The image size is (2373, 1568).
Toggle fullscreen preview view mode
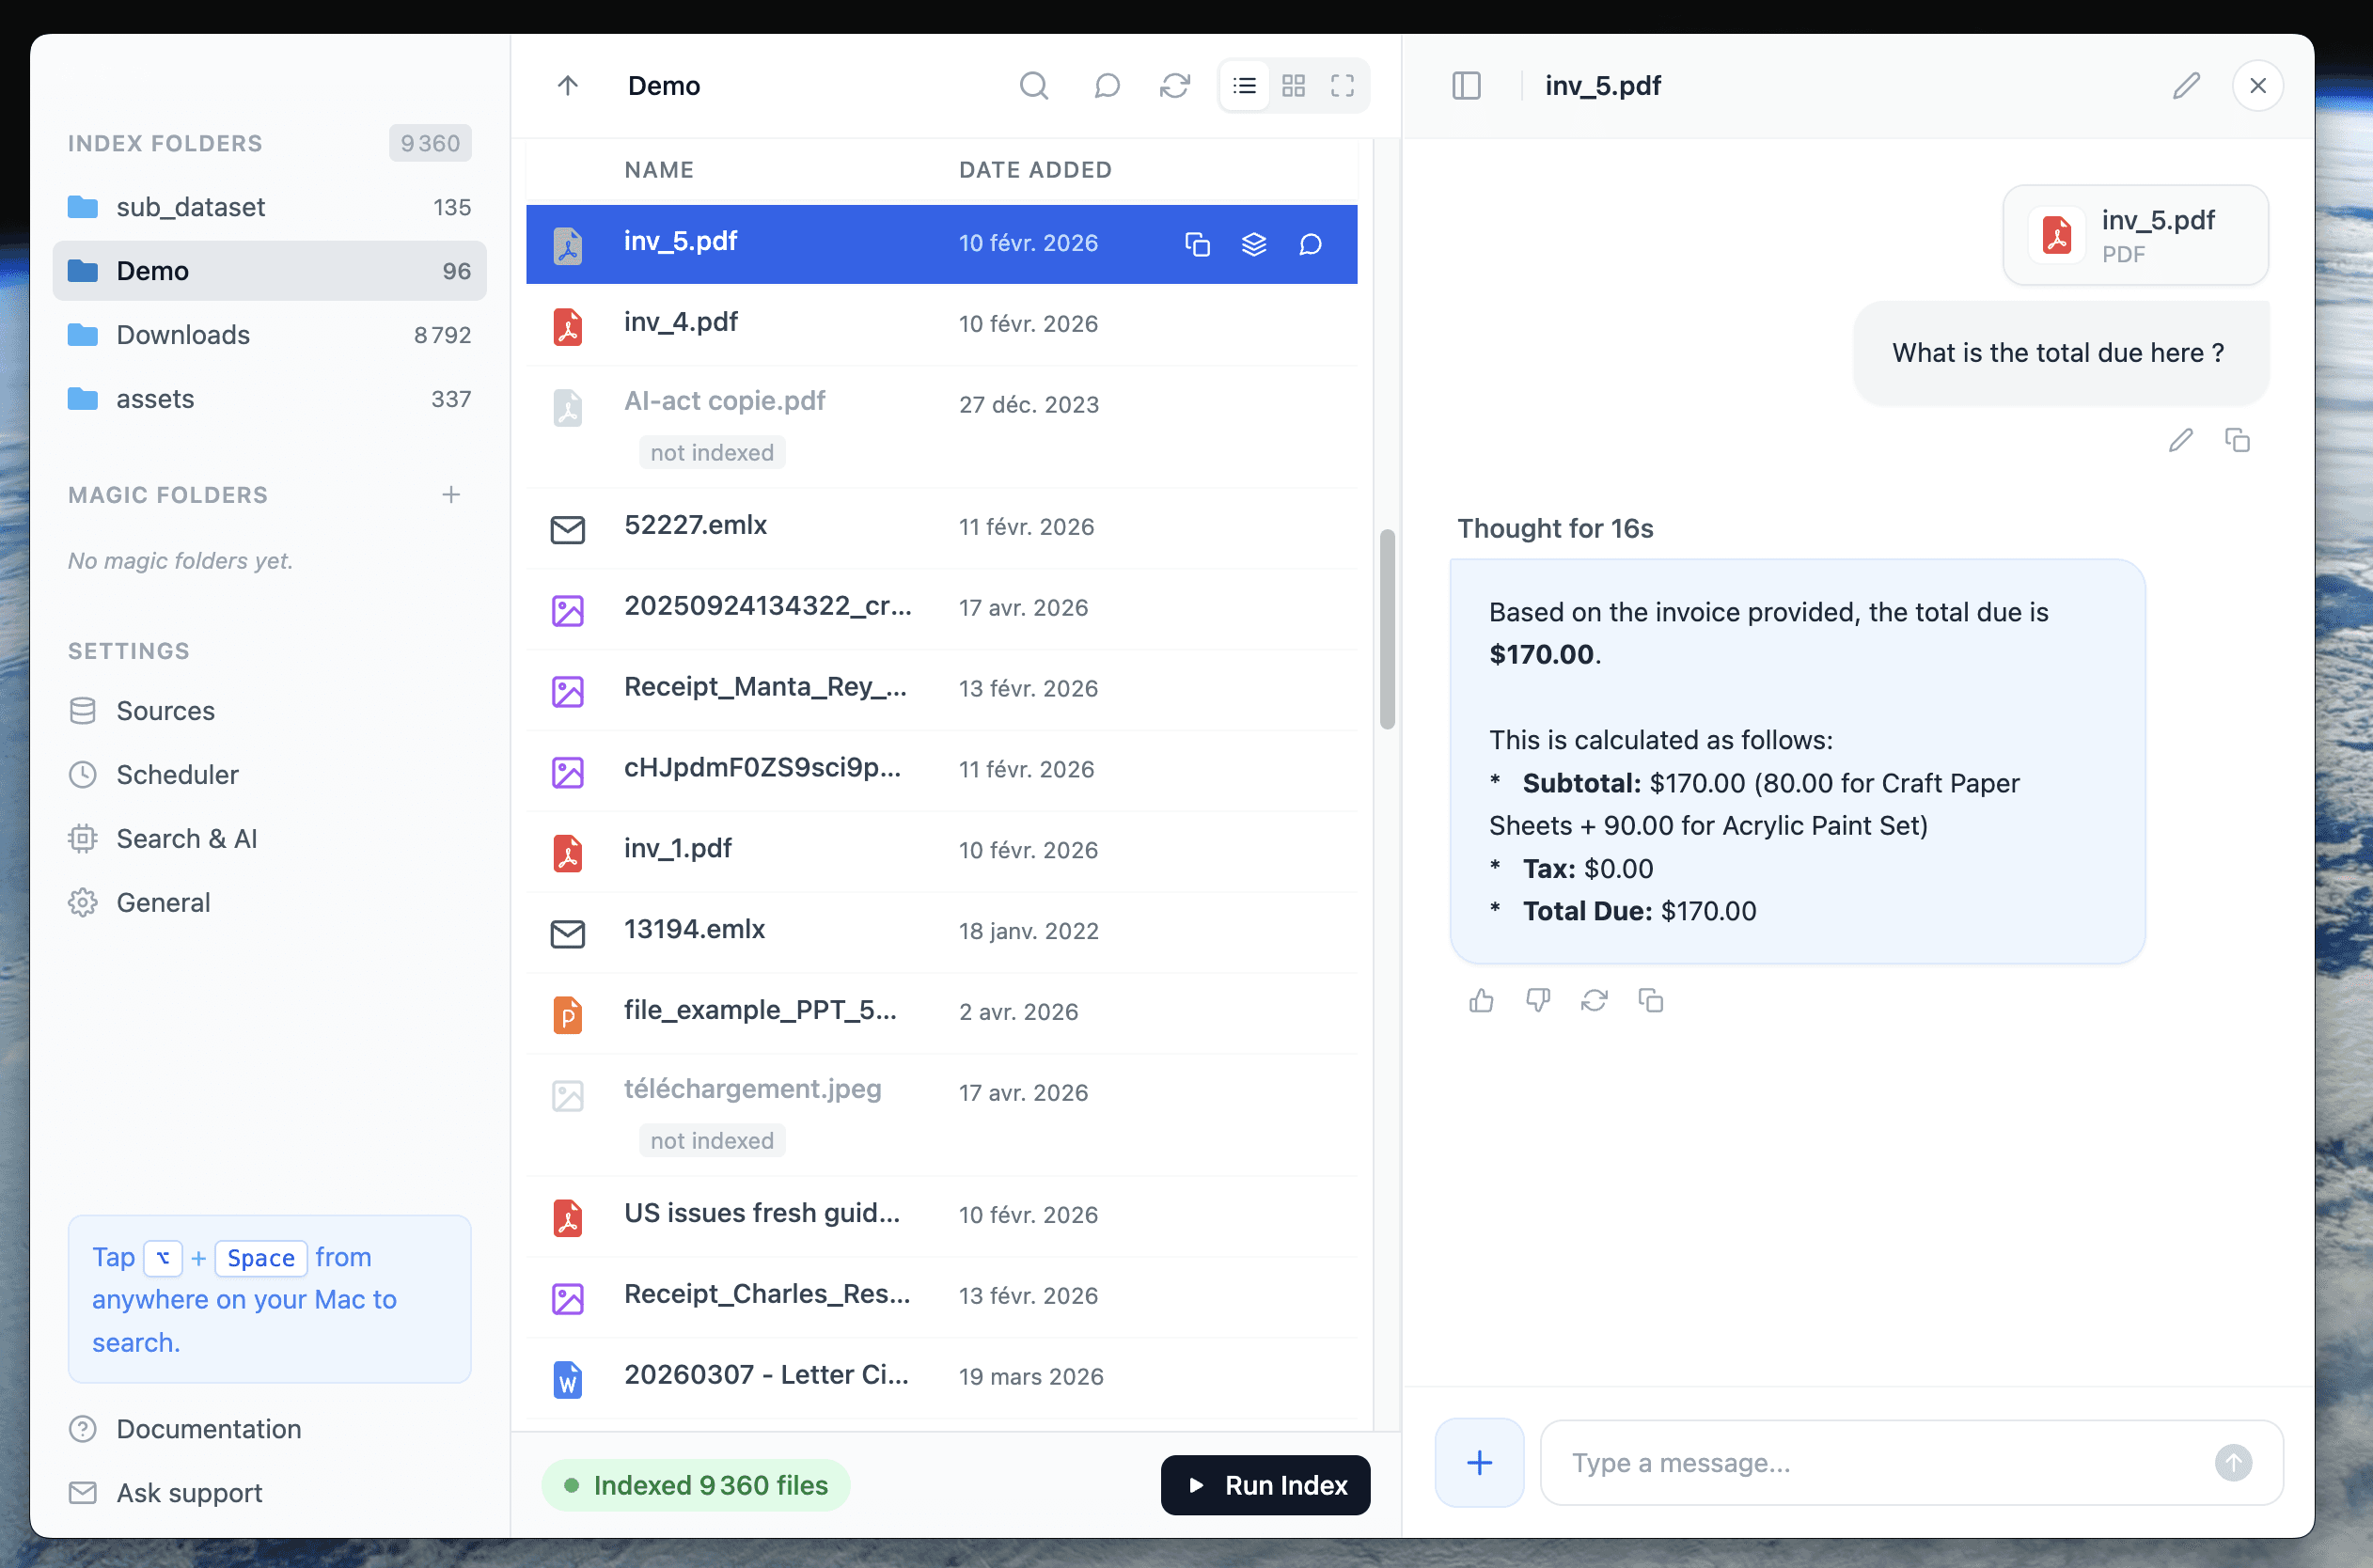[x=1342, y=86]
